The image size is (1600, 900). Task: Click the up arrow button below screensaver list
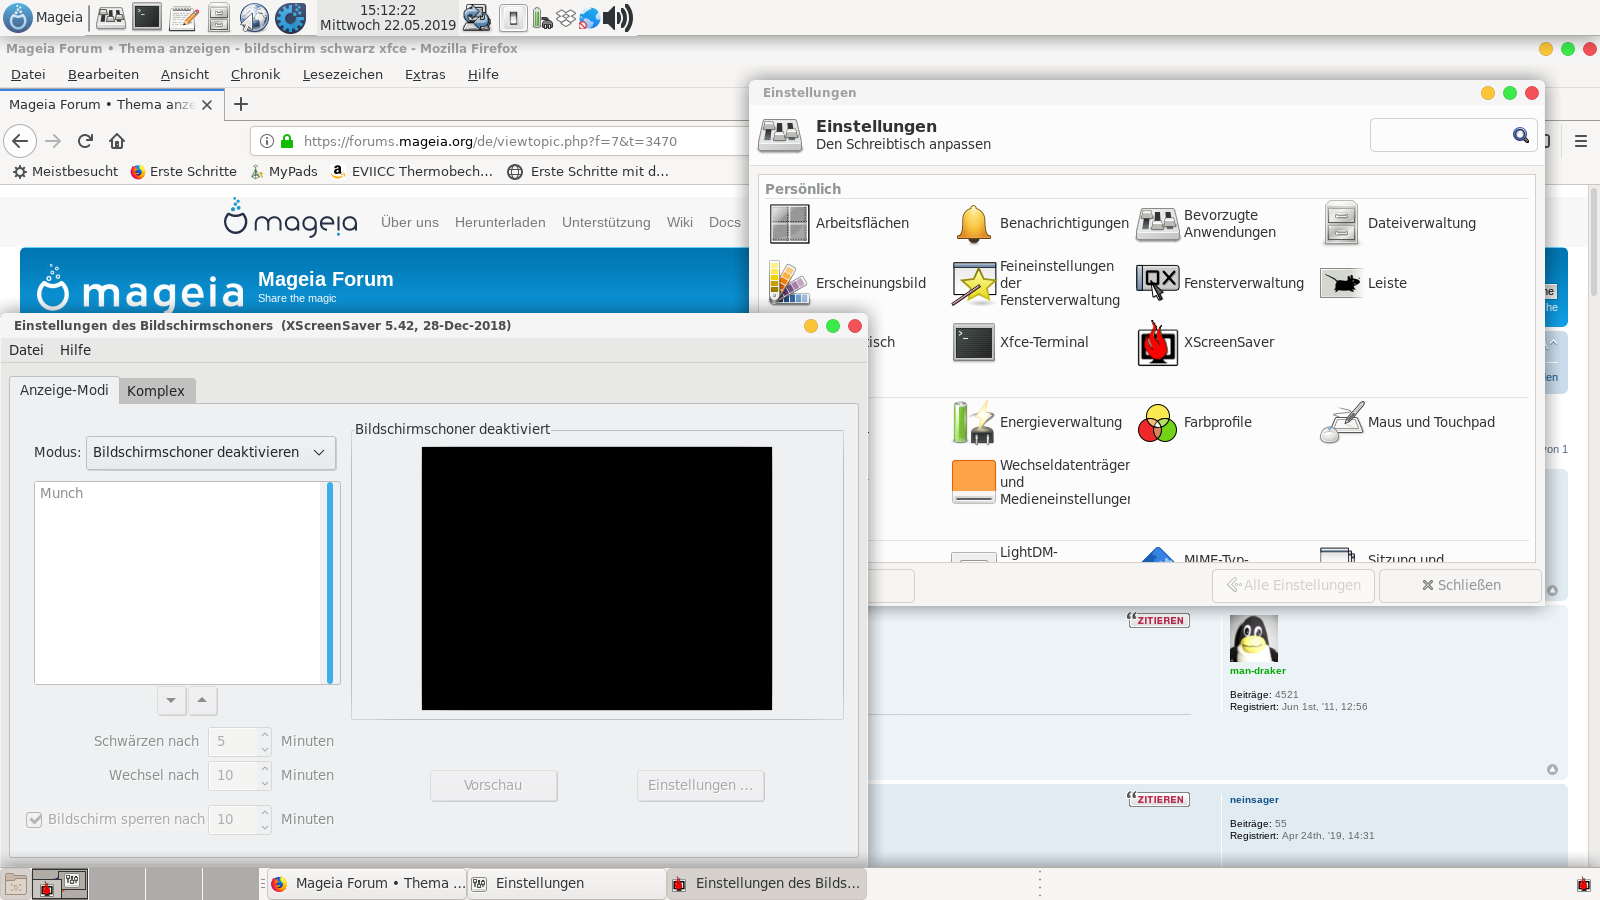pos(202,700)
